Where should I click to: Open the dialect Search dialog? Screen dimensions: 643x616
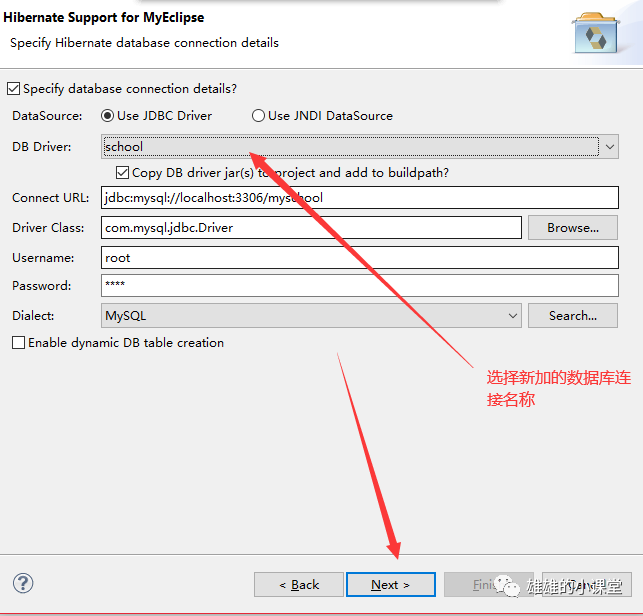click(x=572, y=316)
